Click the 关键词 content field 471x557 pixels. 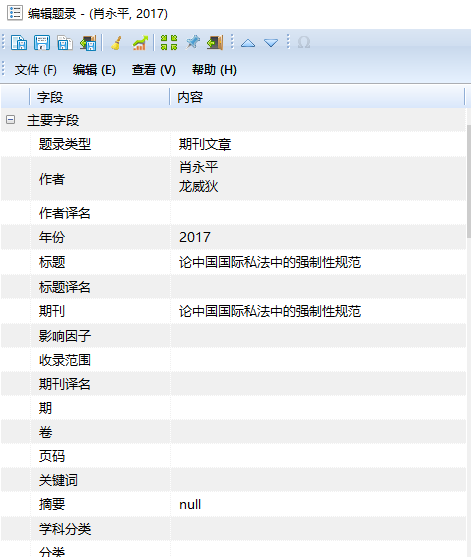pyautogui.click(x=318, y=480)
